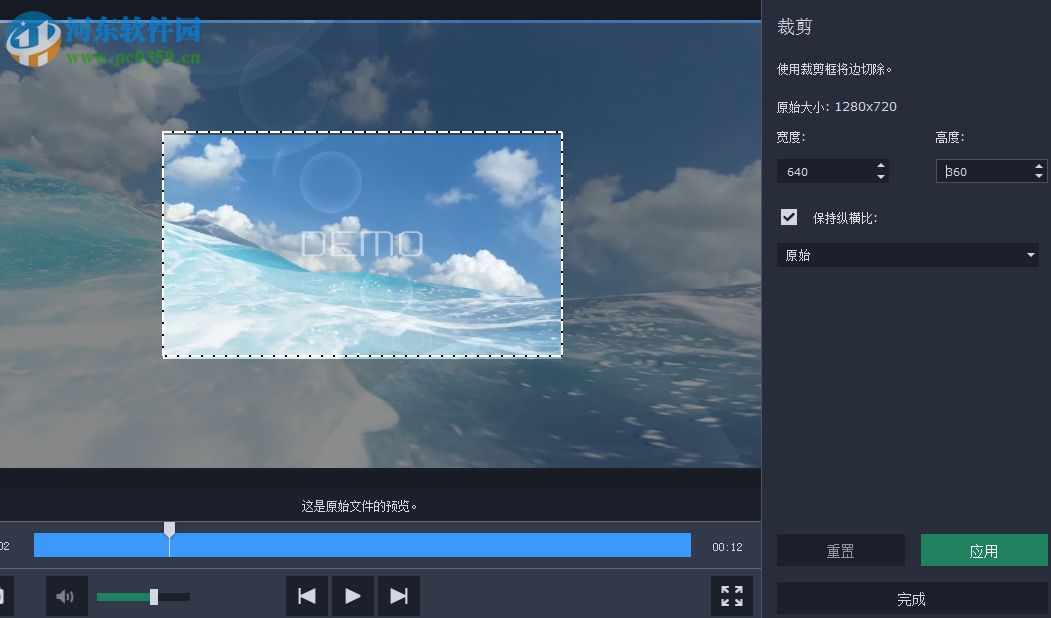
Task: Click the playhead marker on the timeline
Action: [x=170, y=531]
